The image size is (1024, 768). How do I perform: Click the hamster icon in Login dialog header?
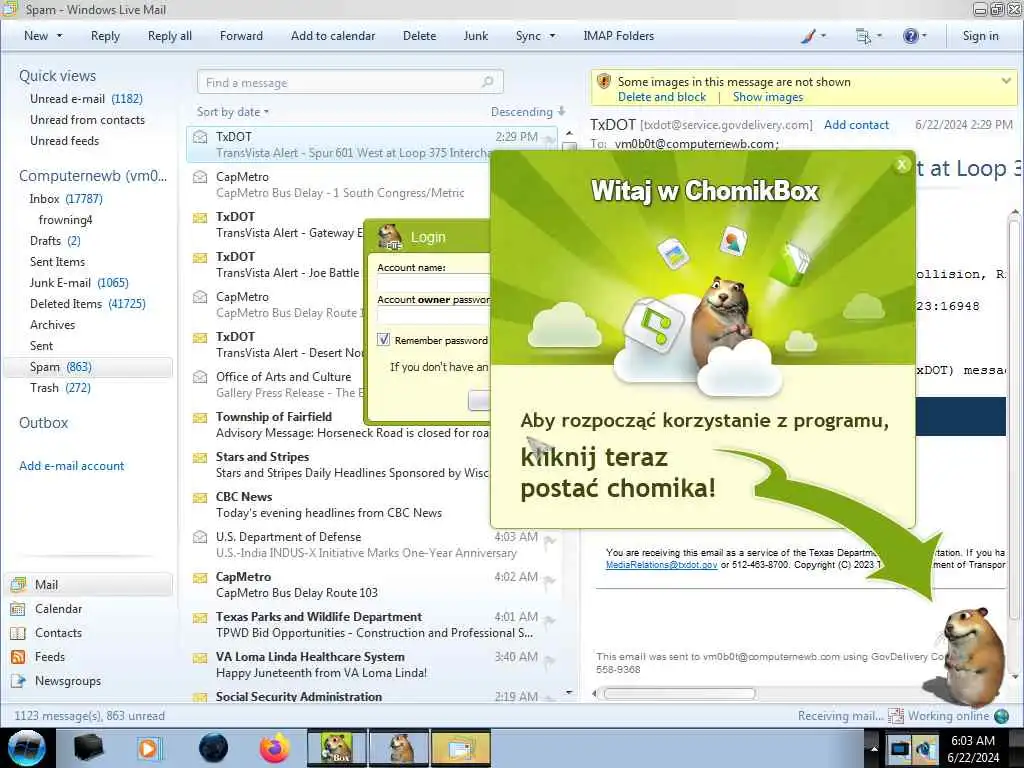(391, 237)
